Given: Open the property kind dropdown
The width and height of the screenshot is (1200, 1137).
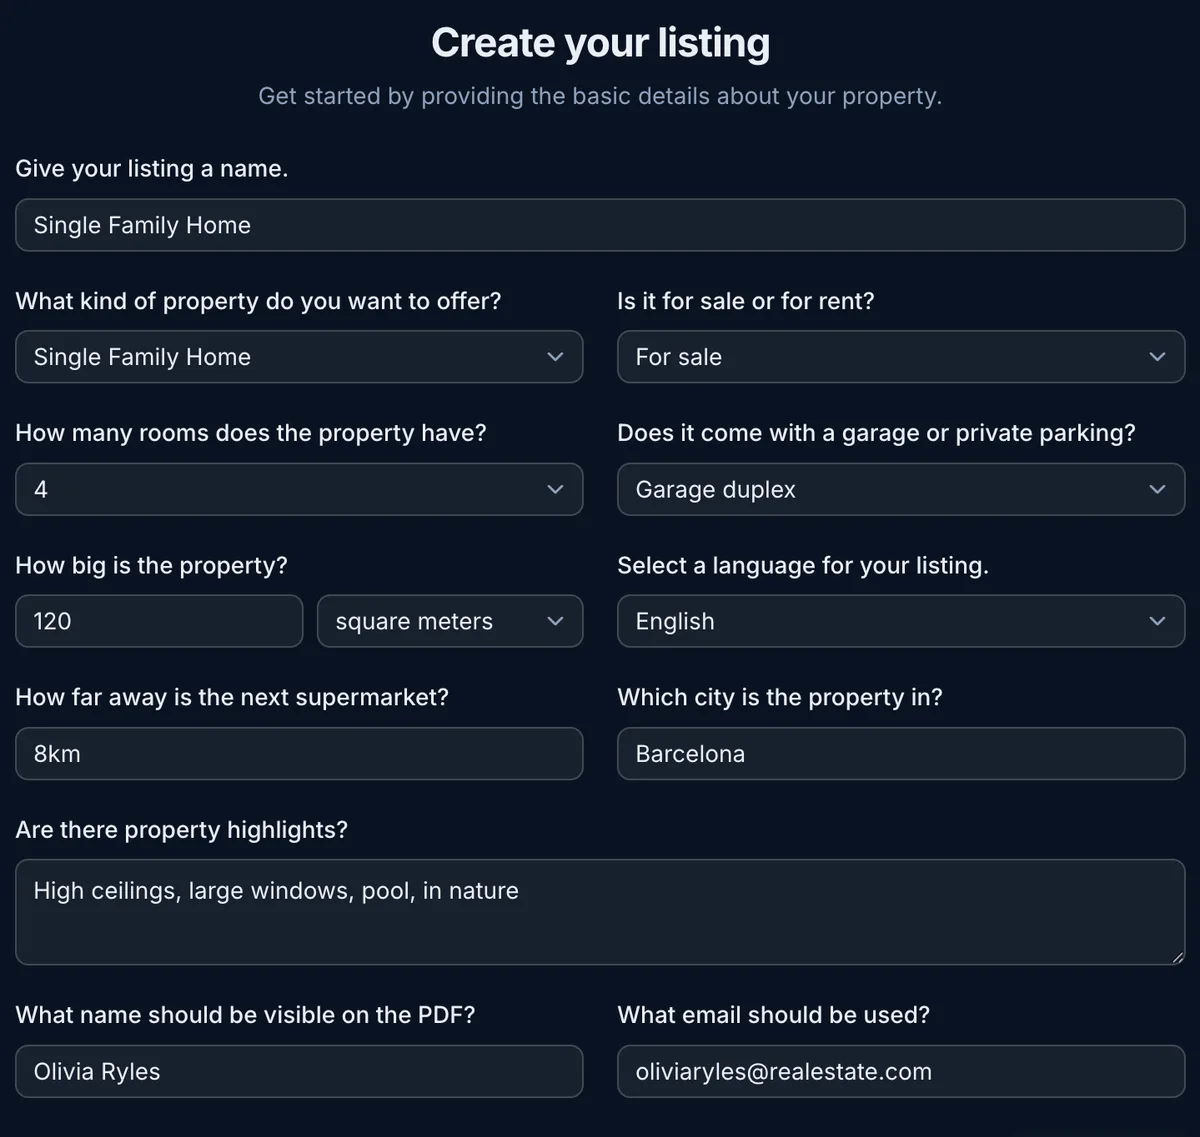Looking at the screenshot, I should point(299,357).
